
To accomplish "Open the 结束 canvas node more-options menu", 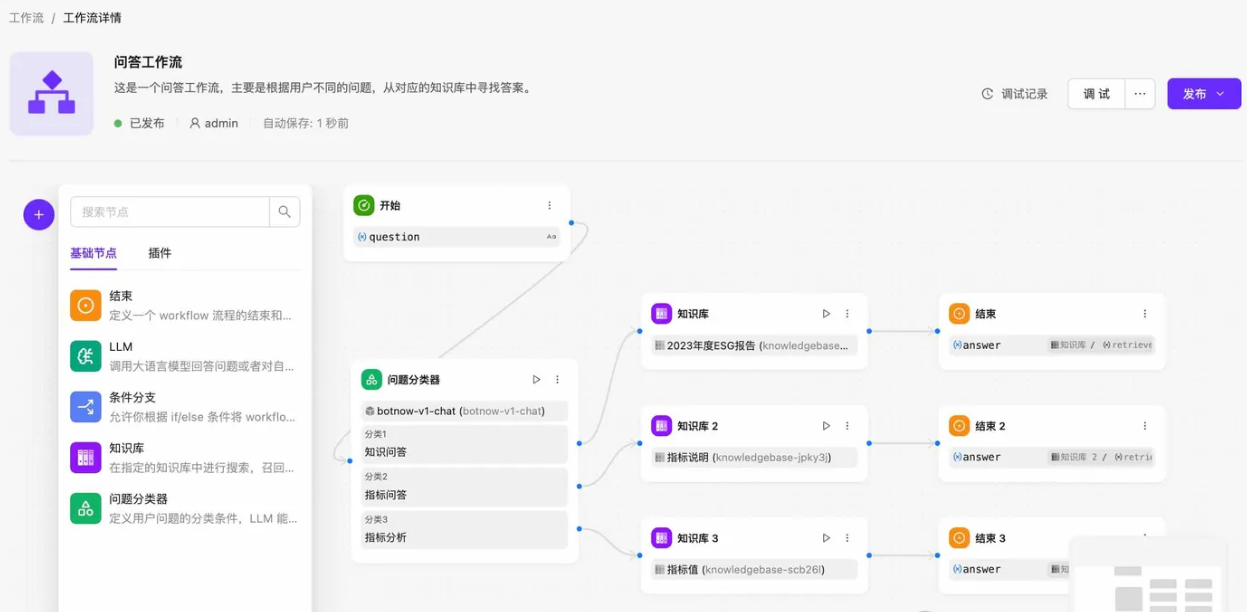I will [x=1145, y=313].
